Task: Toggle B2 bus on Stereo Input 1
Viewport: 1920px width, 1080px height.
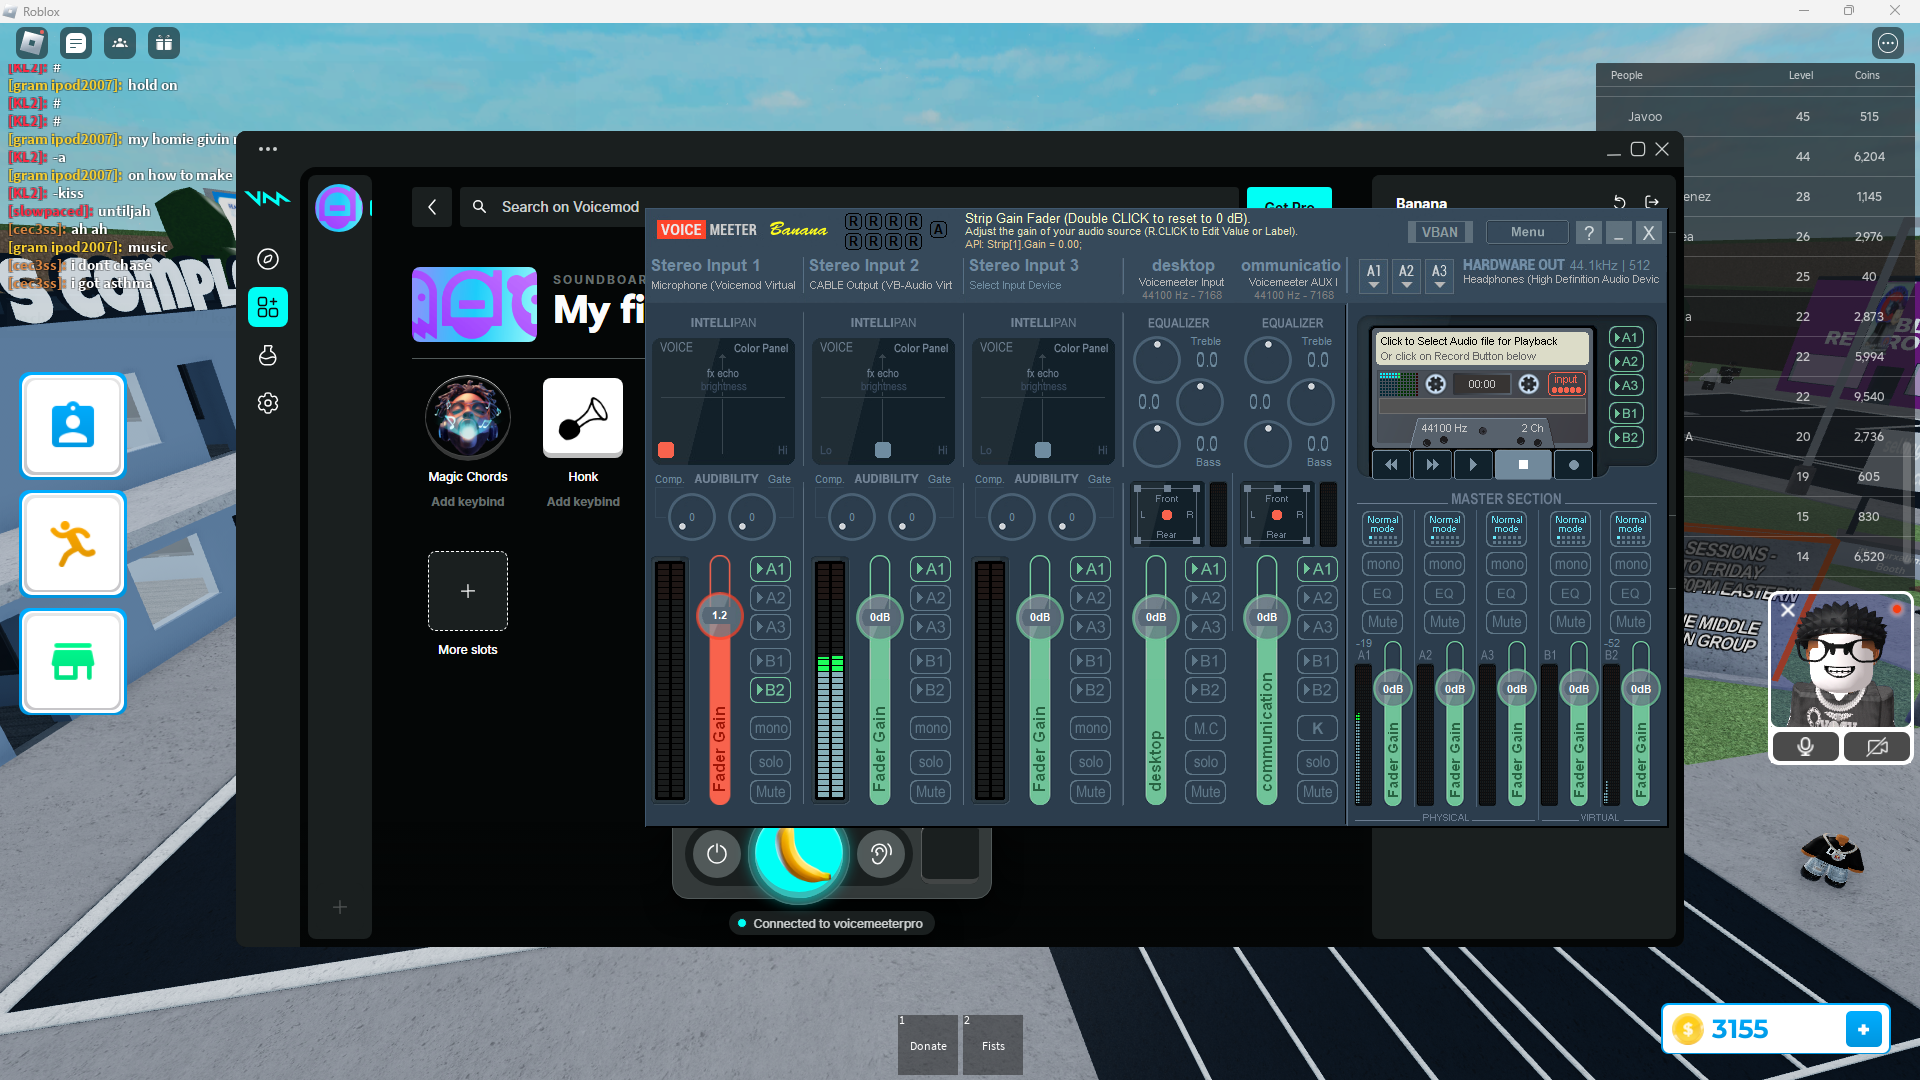Action: pos(771,690)
